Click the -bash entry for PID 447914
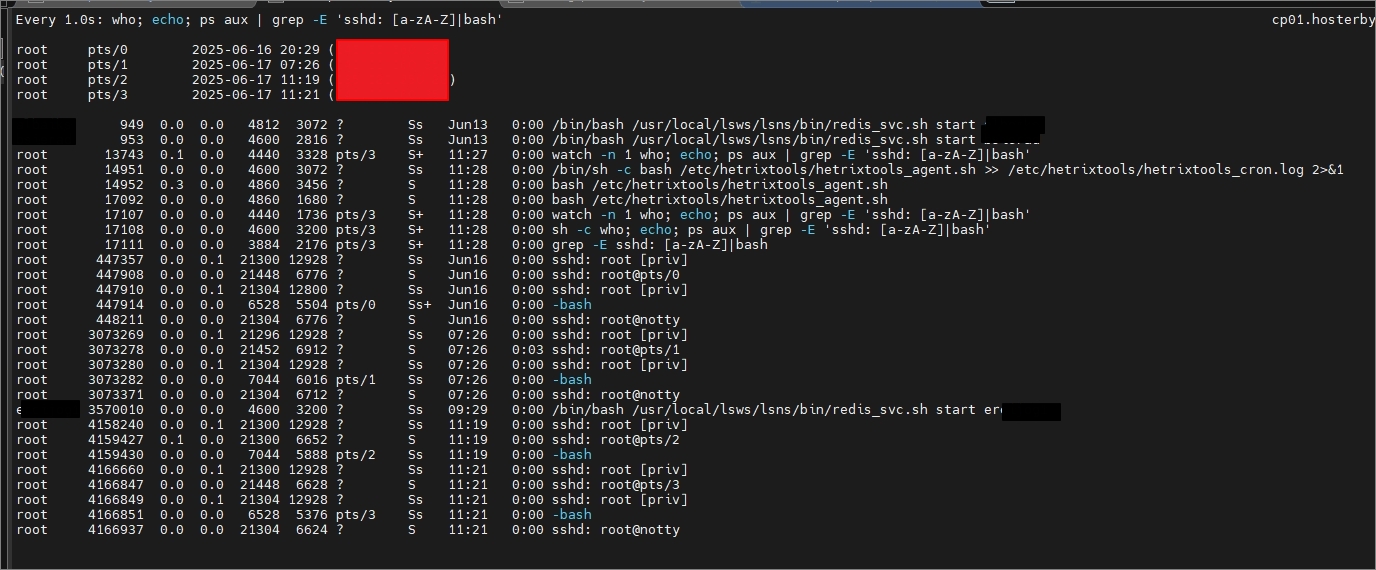Screen dimensions: 1376x570 (x=571, y=305)
